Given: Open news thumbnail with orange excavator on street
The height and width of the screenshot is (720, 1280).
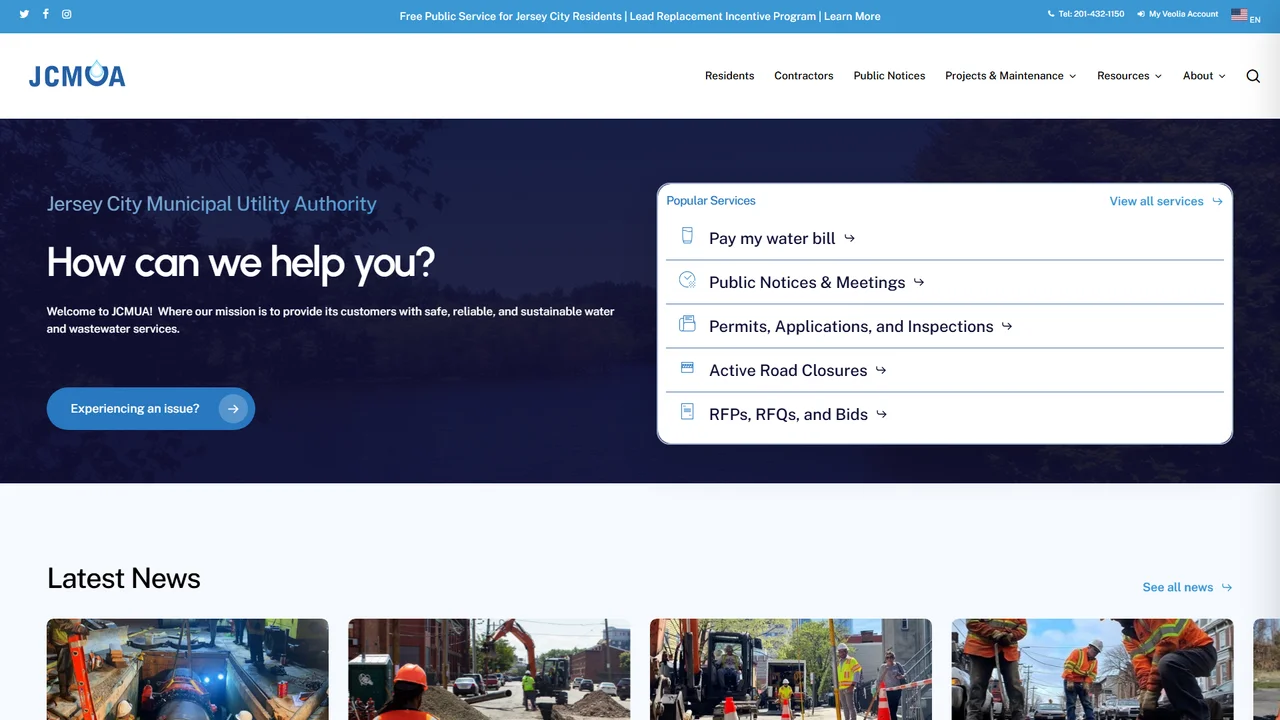Looking at the screenshot, I should pos(489,669).
